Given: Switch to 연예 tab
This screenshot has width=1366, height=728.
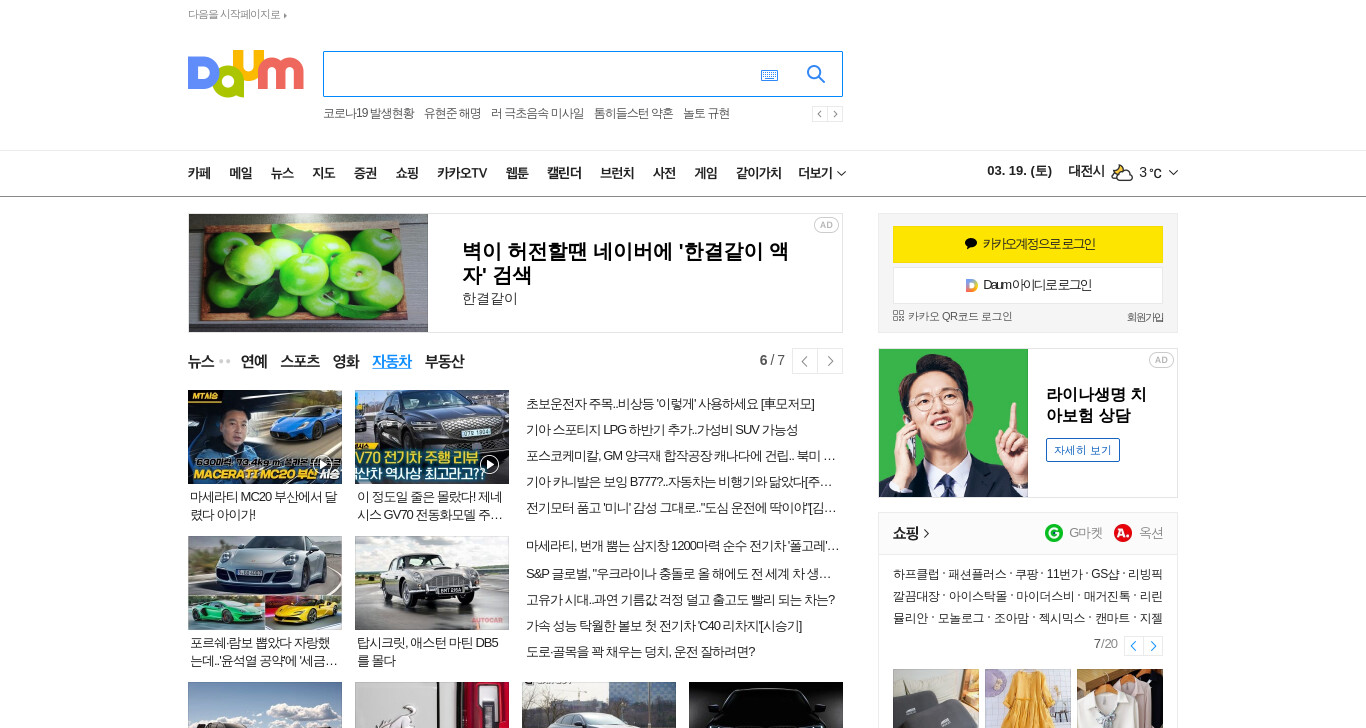Looking at the screenshot, I should point(254,361).
